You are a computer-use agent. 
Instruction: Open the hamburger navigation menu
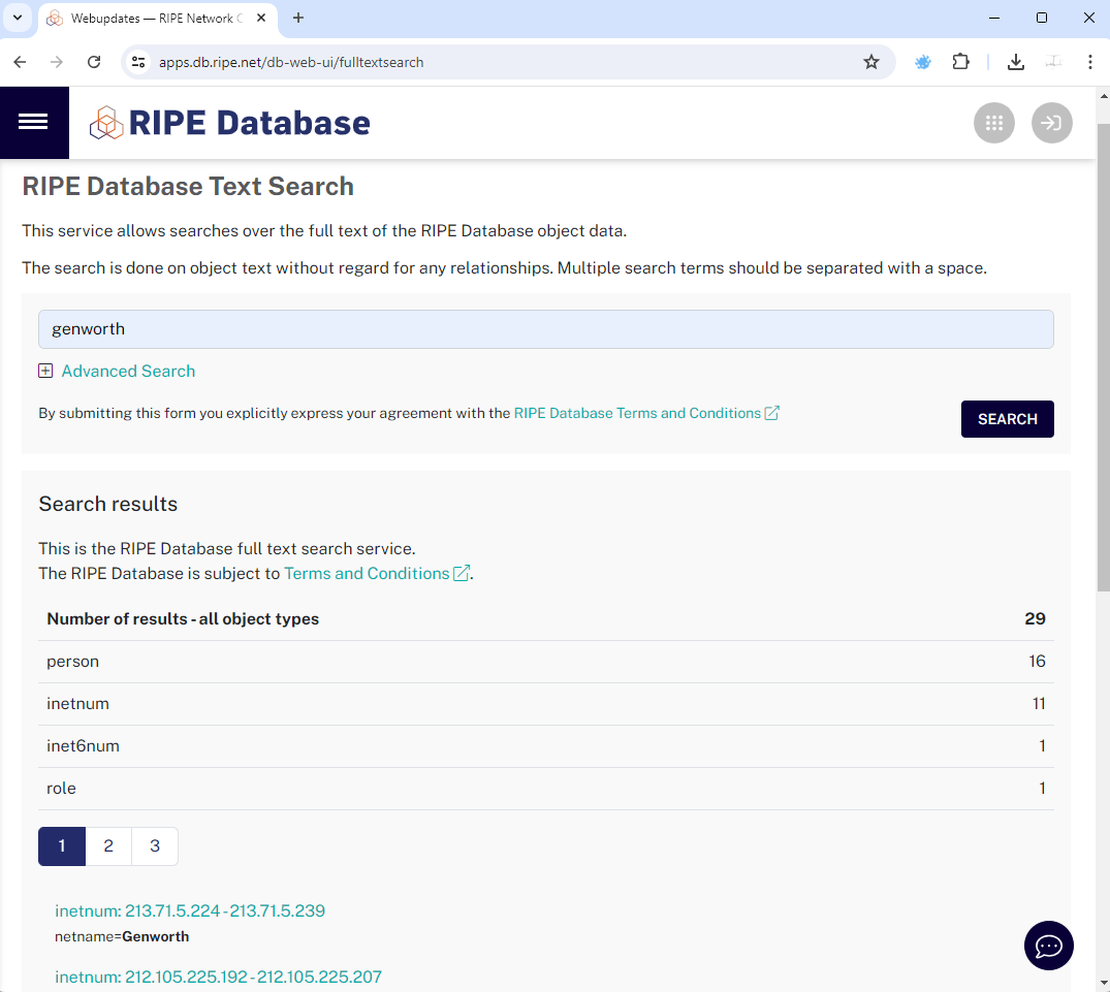(34, 122)
